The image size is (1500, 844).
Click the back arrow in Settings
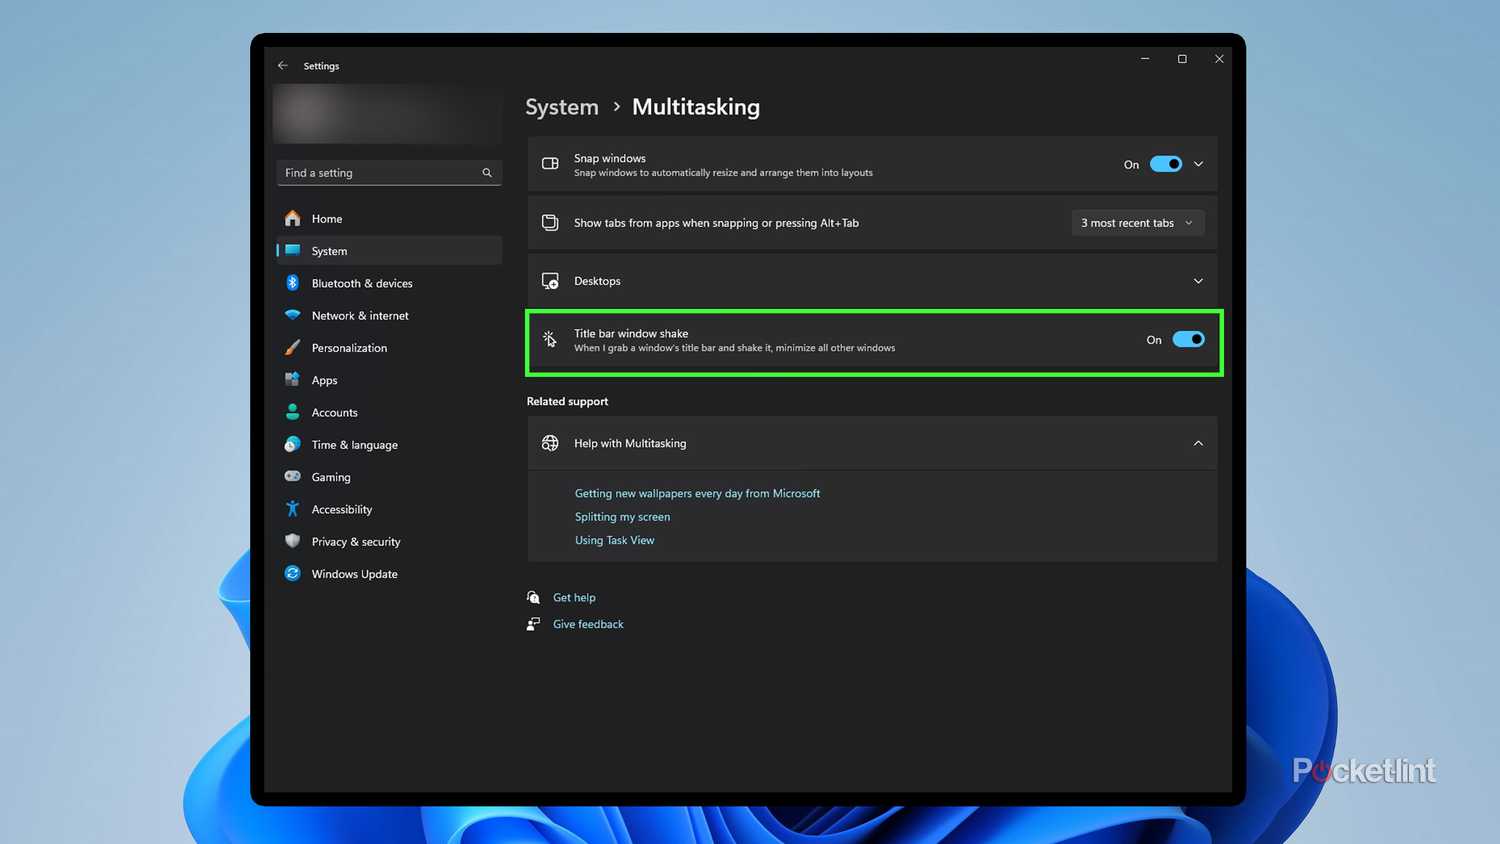tap(283, 65)
